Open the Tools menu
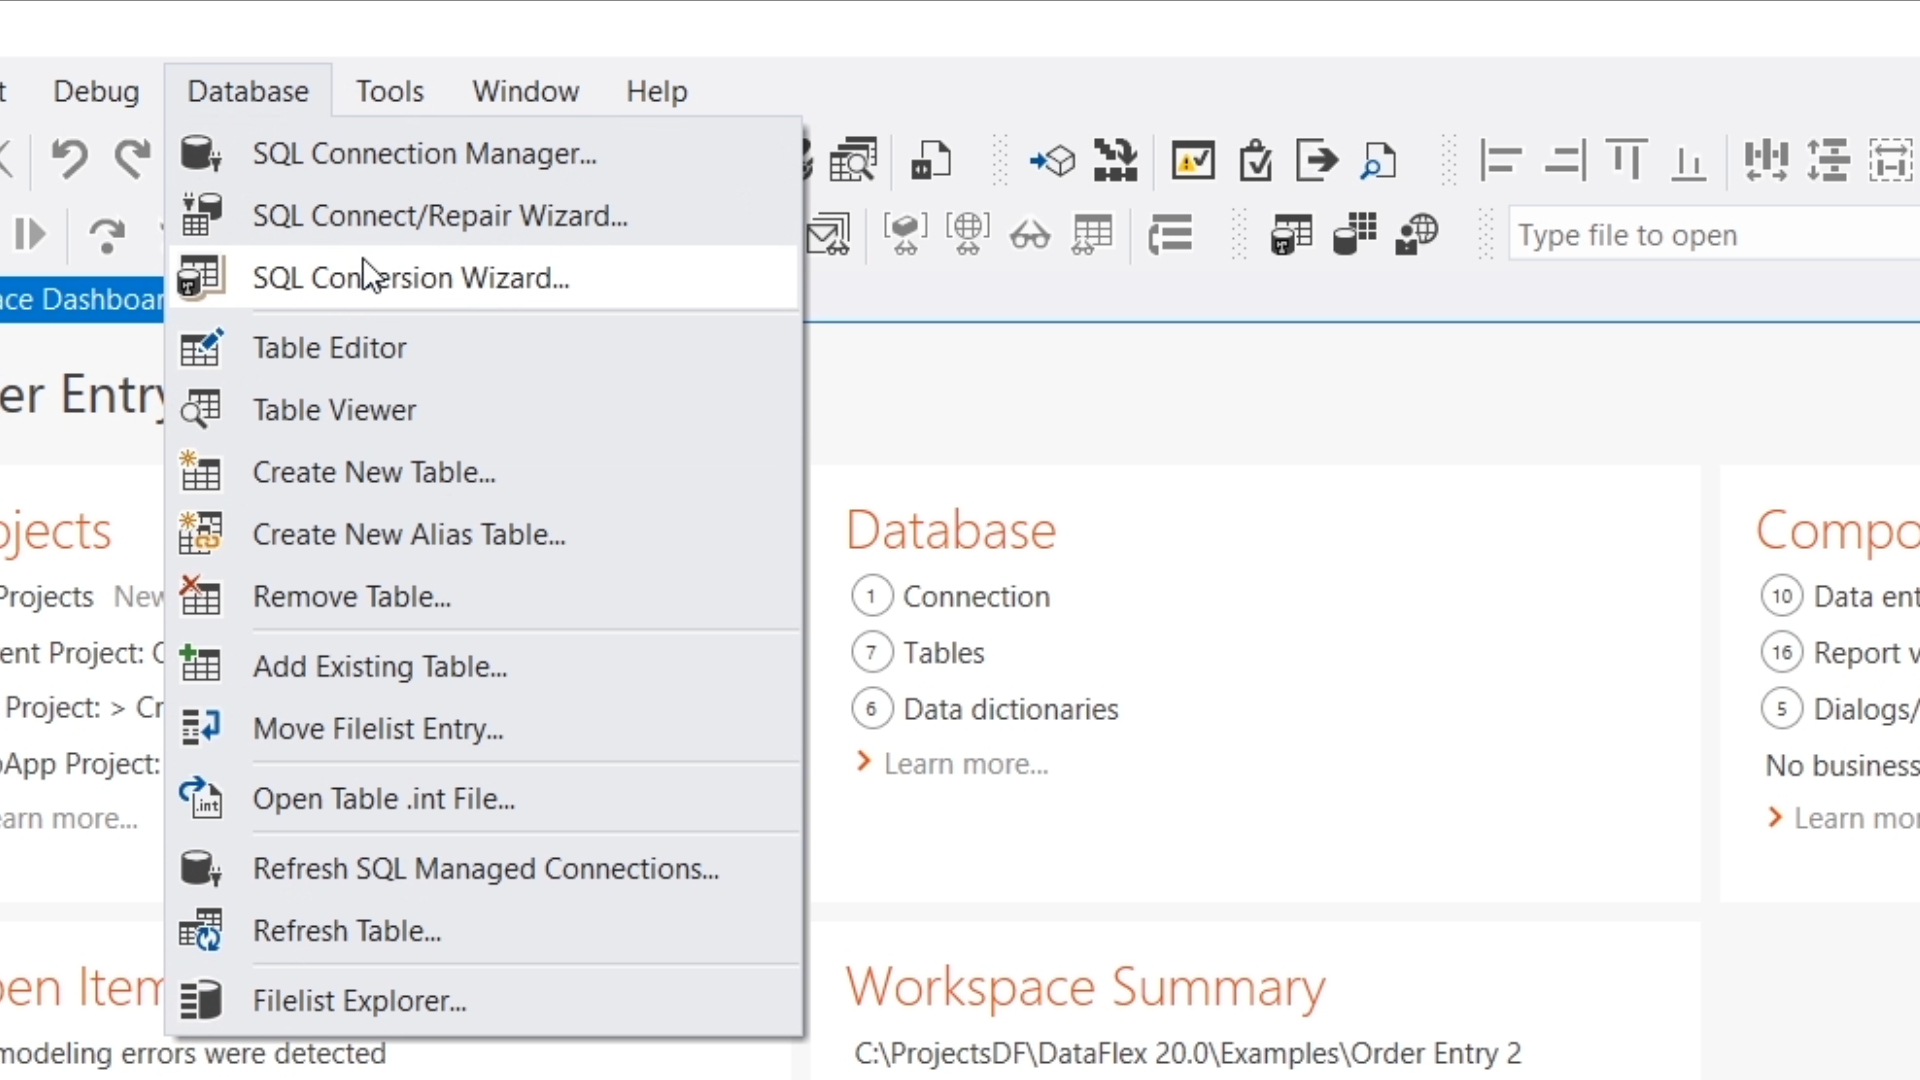The height and width of the screenshot is (1080, 1920). coord(390,91)
